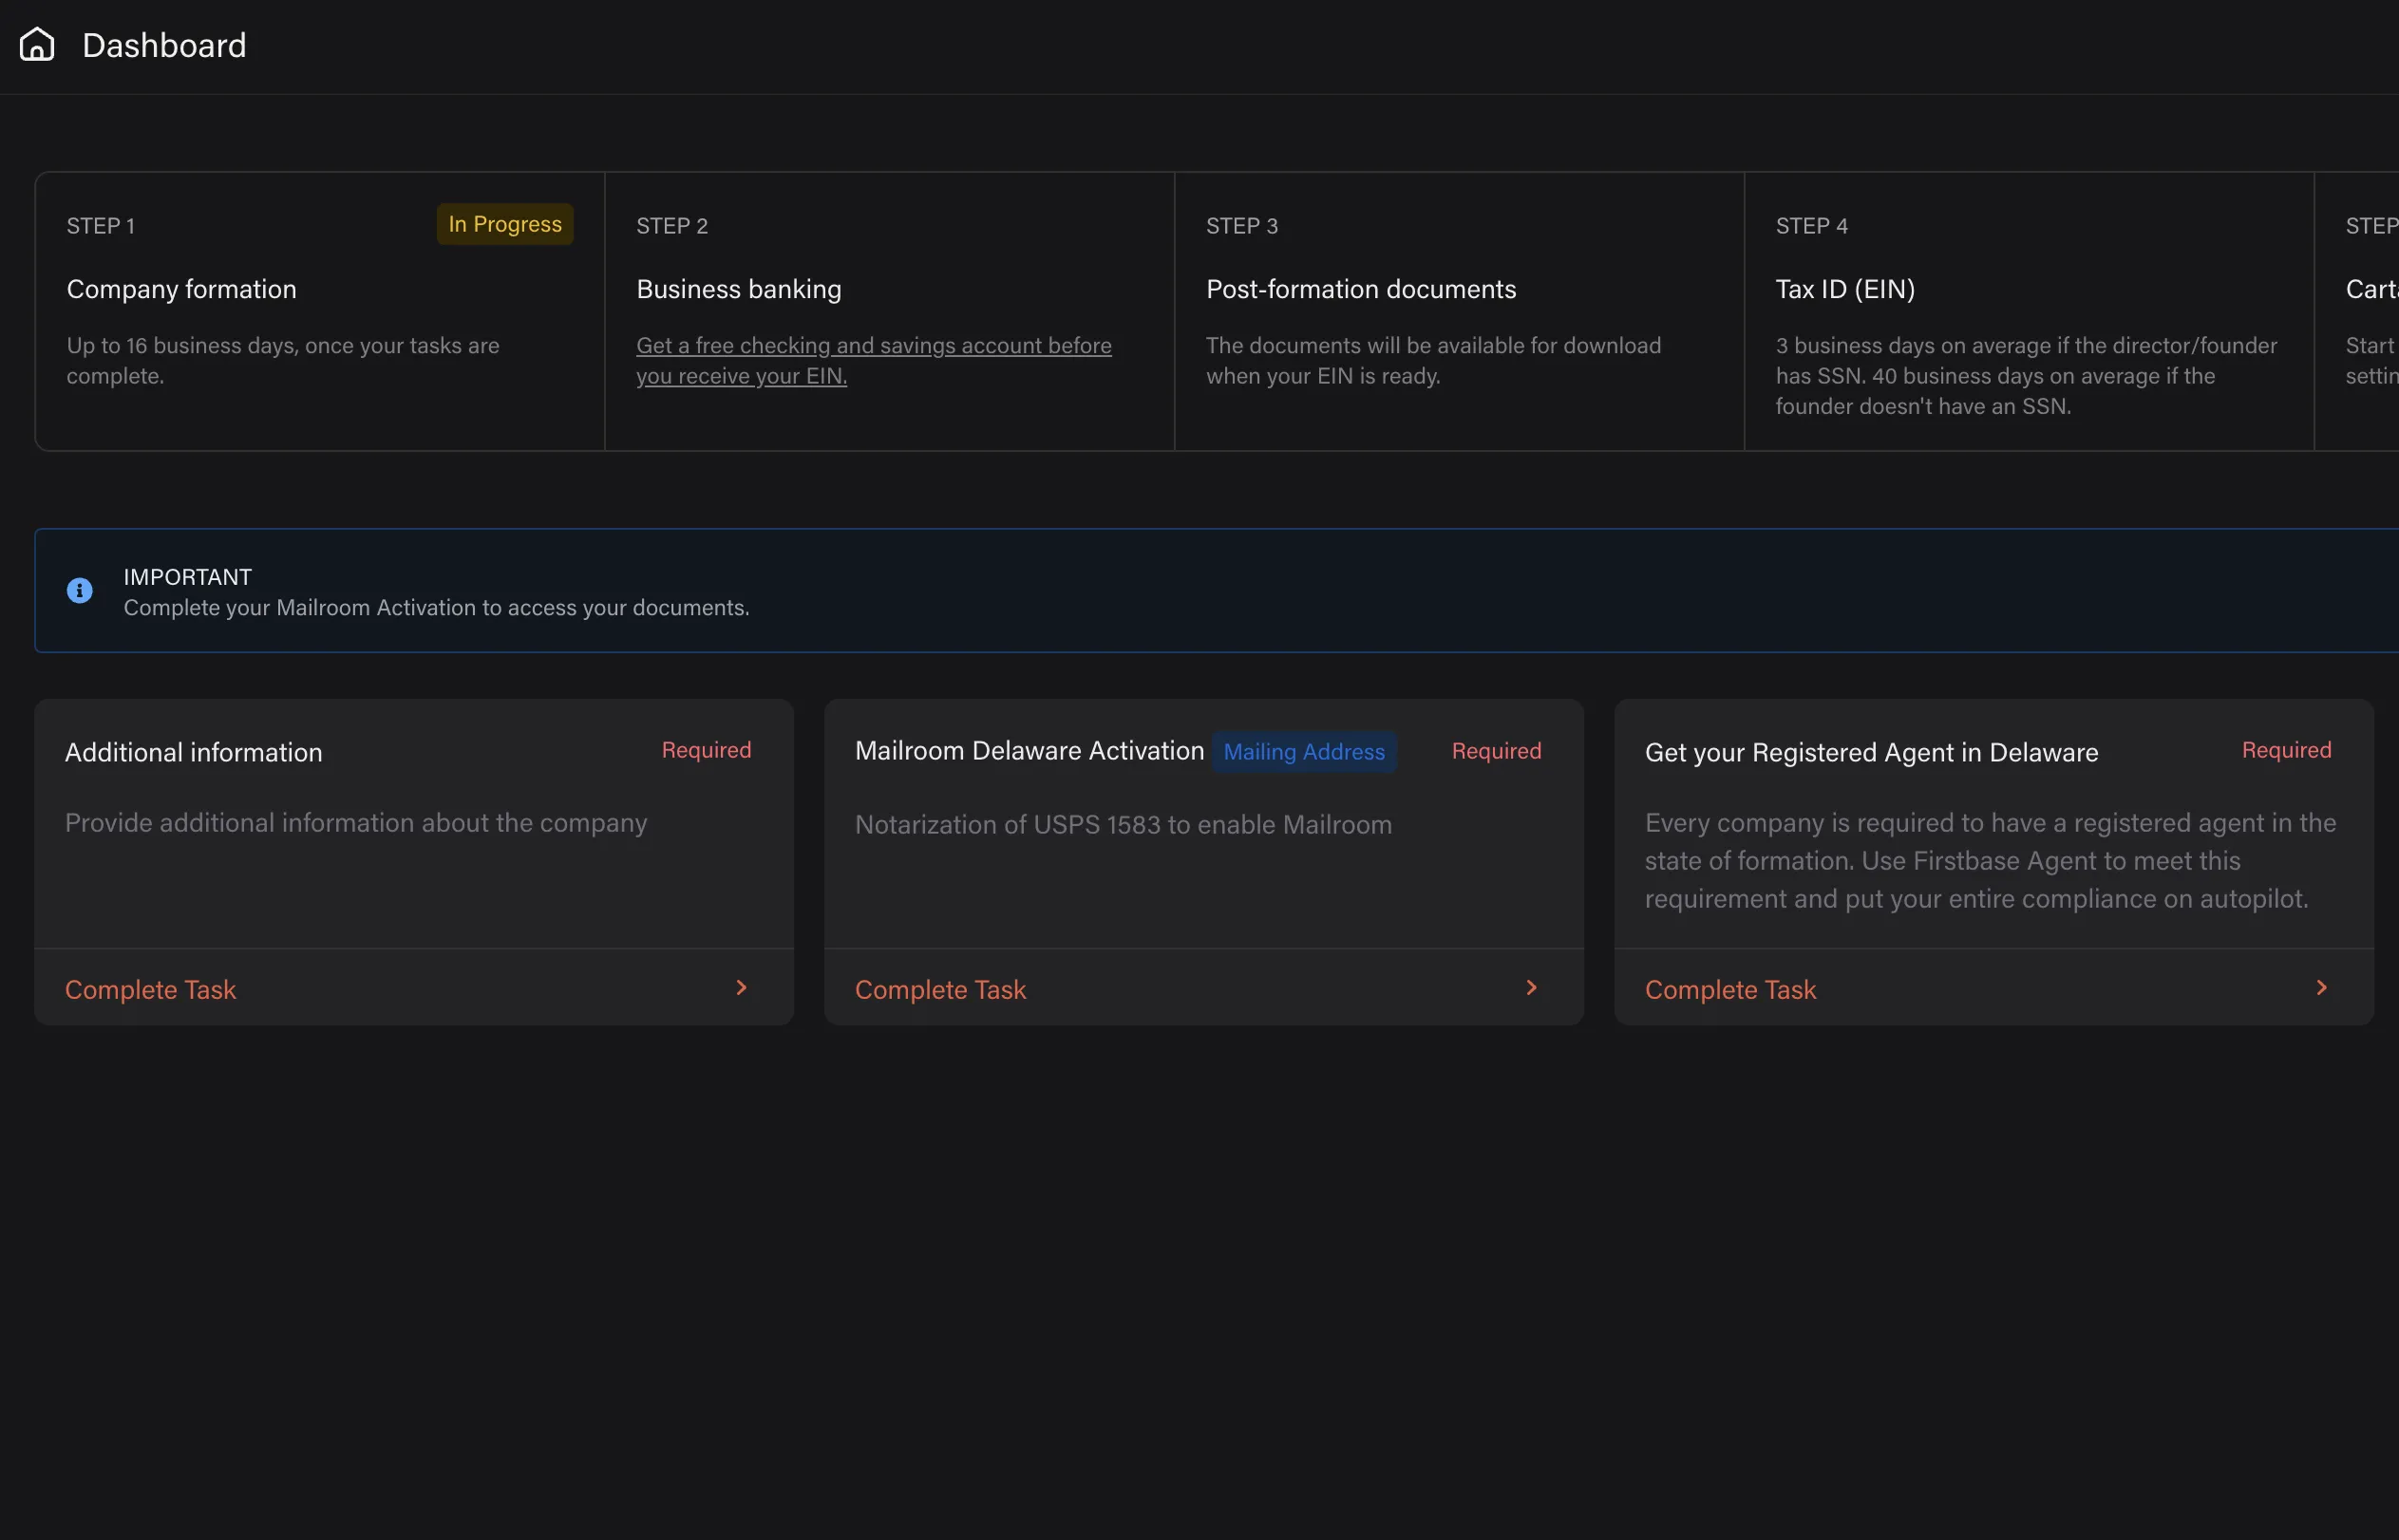Click the arrow on the Mailroom Delaware Activation card
This screenshot has height=1540, width=2399.
click(x=1531, y=988)
